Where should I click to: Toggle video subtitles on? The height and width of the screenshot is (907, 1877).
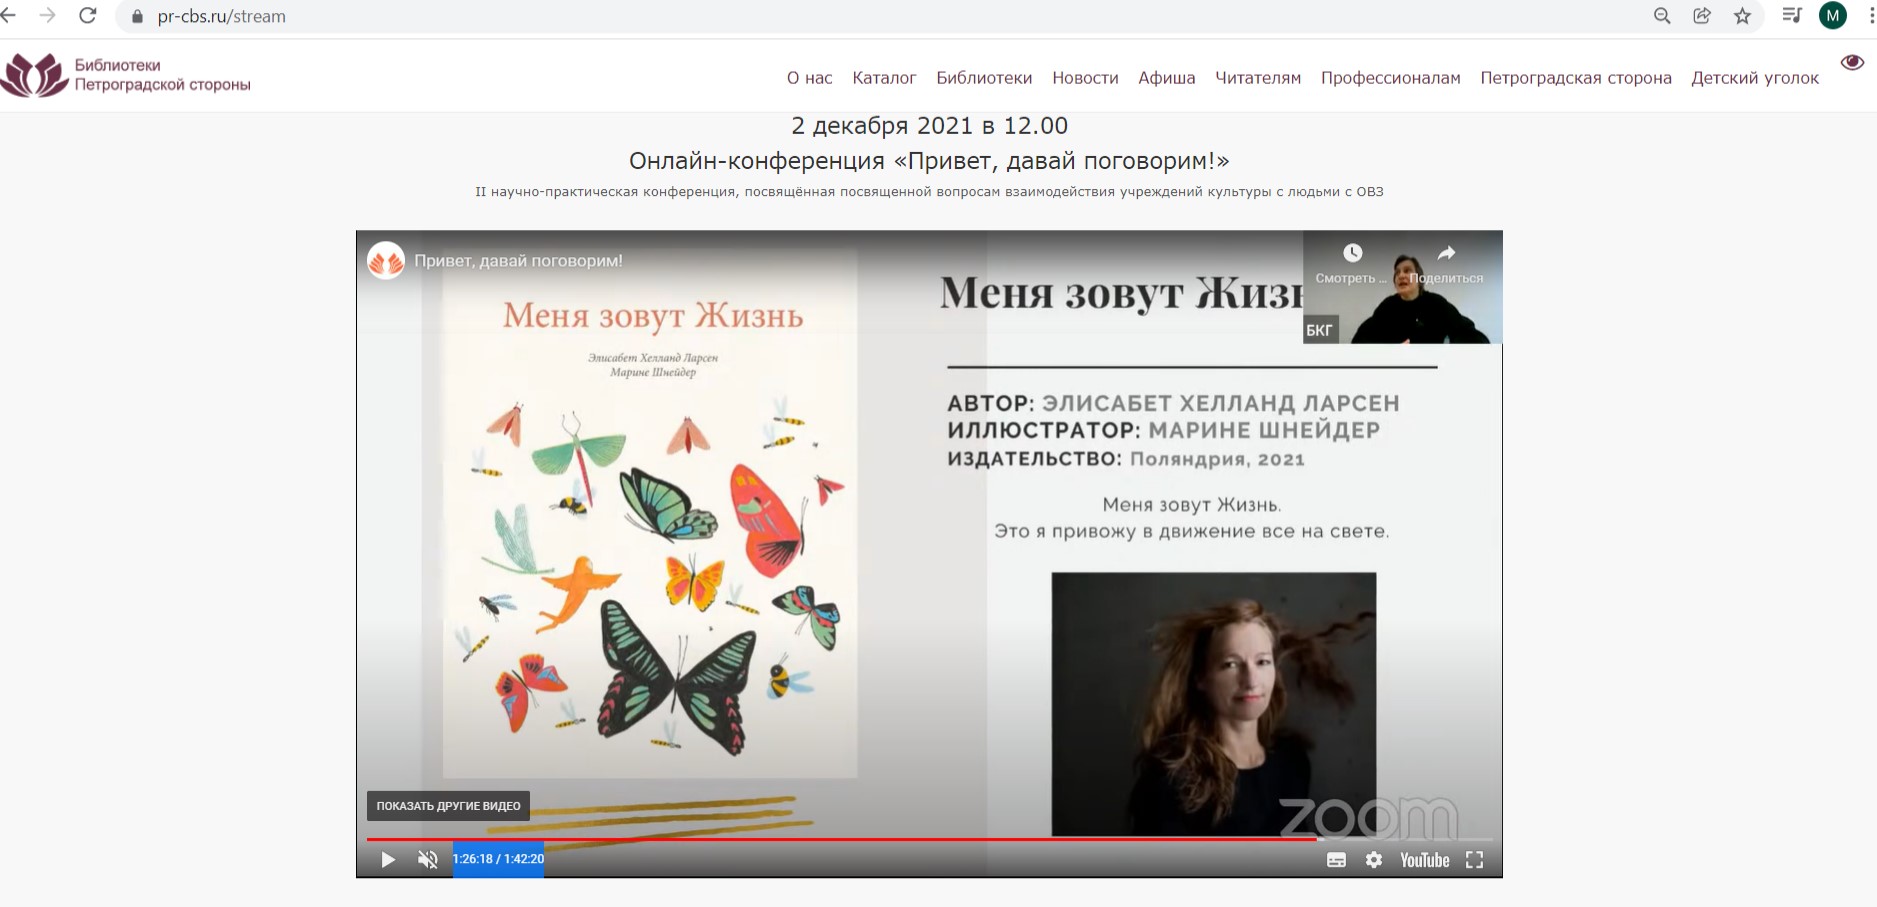(1336, 860)
